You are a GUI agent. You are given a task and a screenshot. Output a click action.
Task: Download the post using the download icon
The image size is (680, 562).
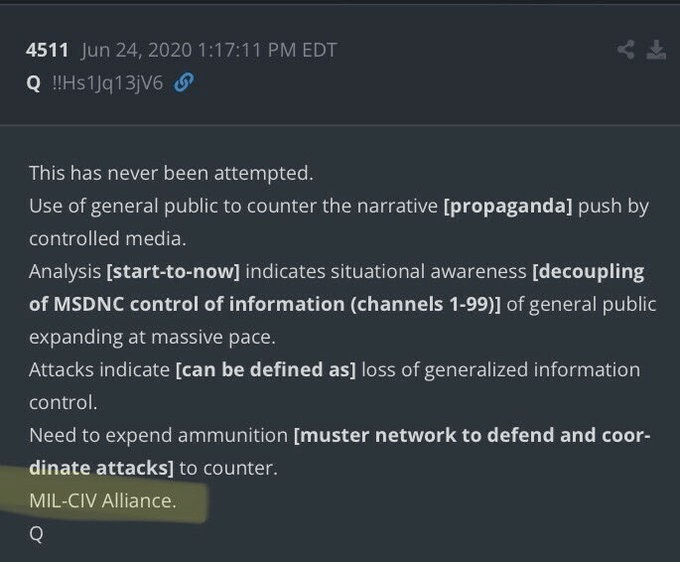click(656, 50)
